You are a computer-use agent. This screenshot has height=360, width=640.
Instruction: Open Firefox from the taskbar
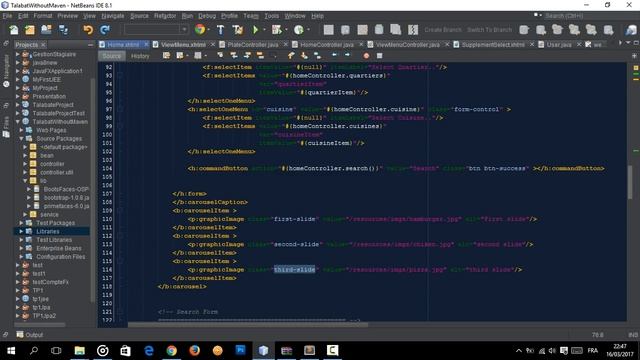coord(195,351)
